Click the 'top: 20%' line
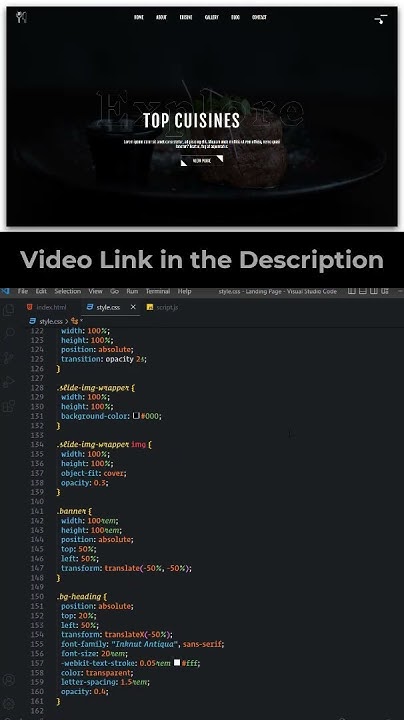This screenshot has width=404, height=720. (79, 615)
